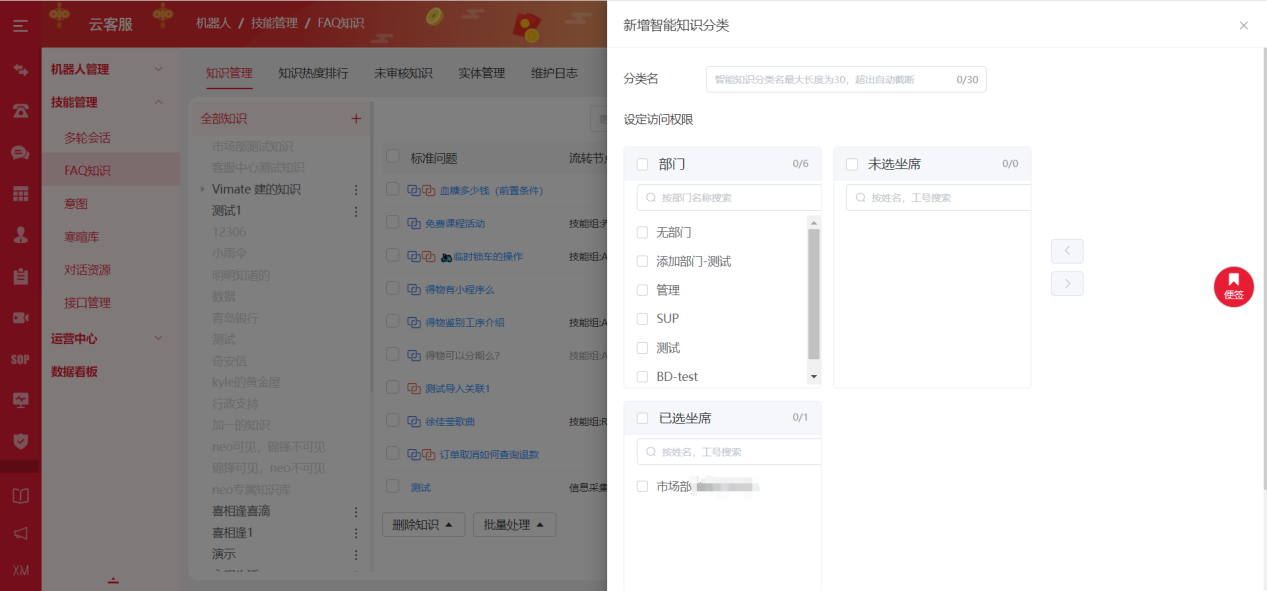
Task: Click the 按部门名称搜索 search field
Action: (x=729, y=198)
